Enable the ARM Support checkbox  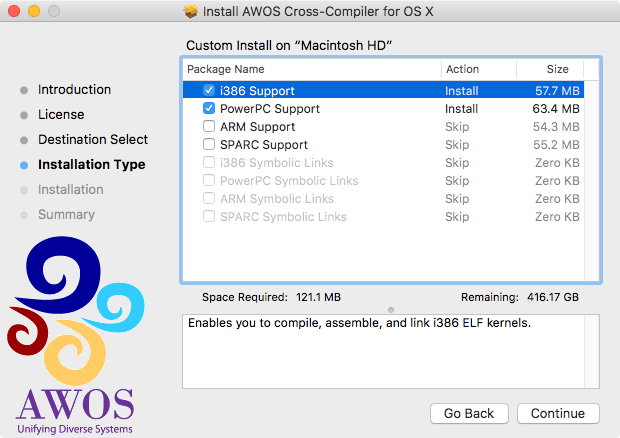[209, 126]
